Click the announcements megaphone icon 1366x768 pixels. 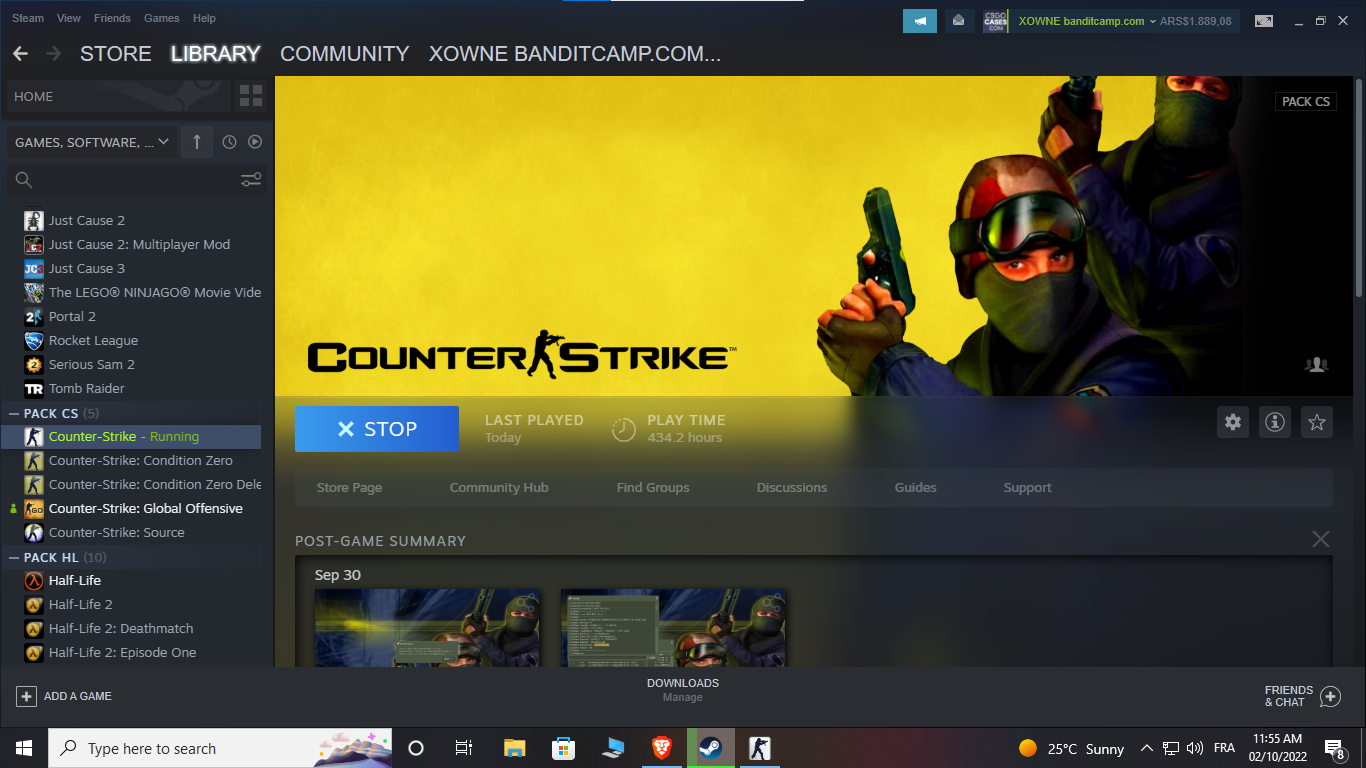click(920, 21)
